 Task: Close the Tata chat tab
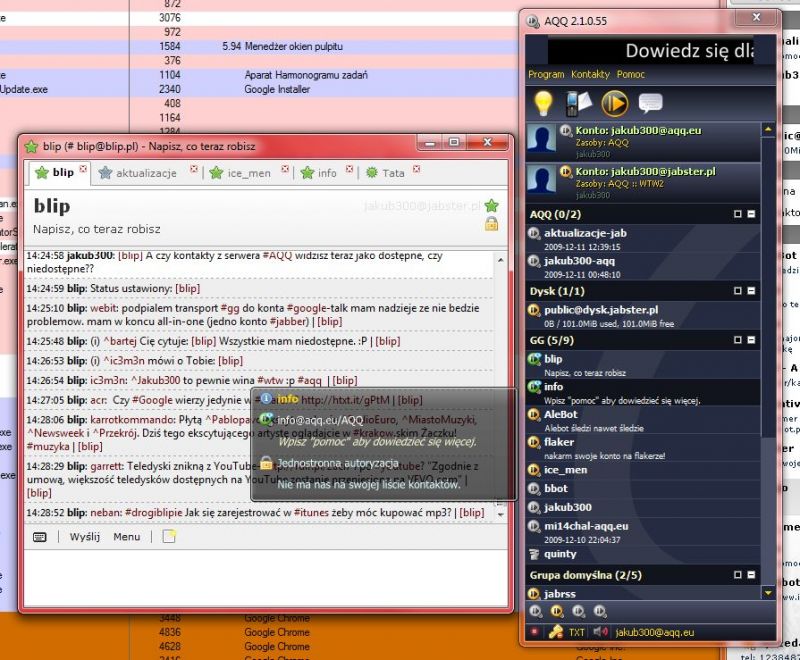tap(417, 168)
